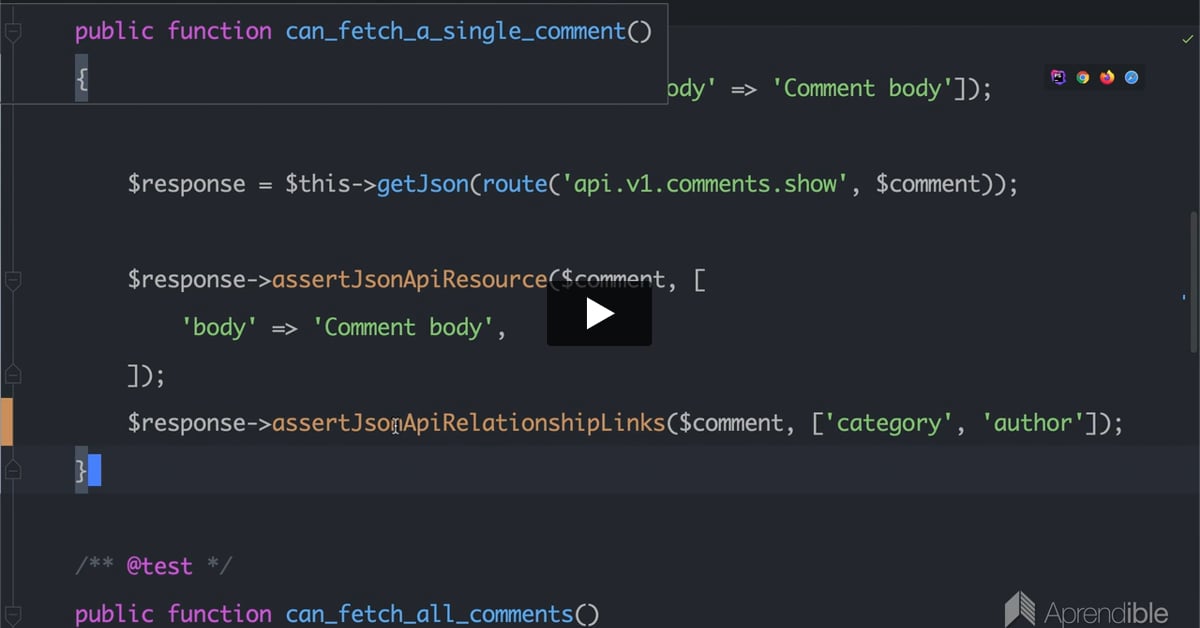Click the method name can_fetch_a_single_comment
Screen dimensions: 1200x628
click(455, 31)
